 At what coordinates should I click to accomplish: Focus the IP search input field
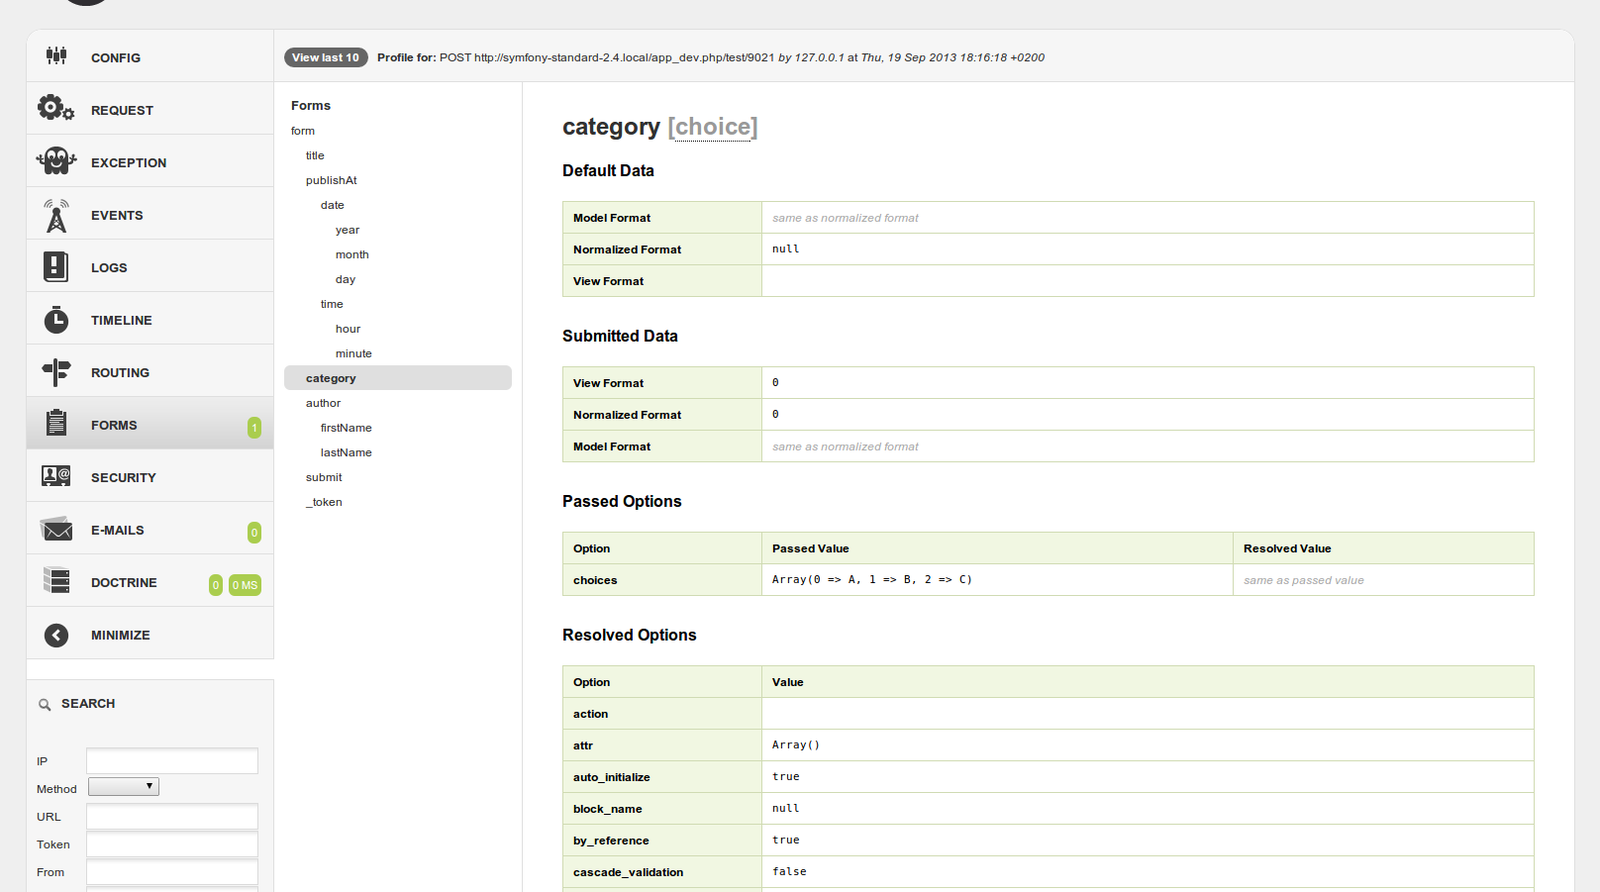coord(172,761)
